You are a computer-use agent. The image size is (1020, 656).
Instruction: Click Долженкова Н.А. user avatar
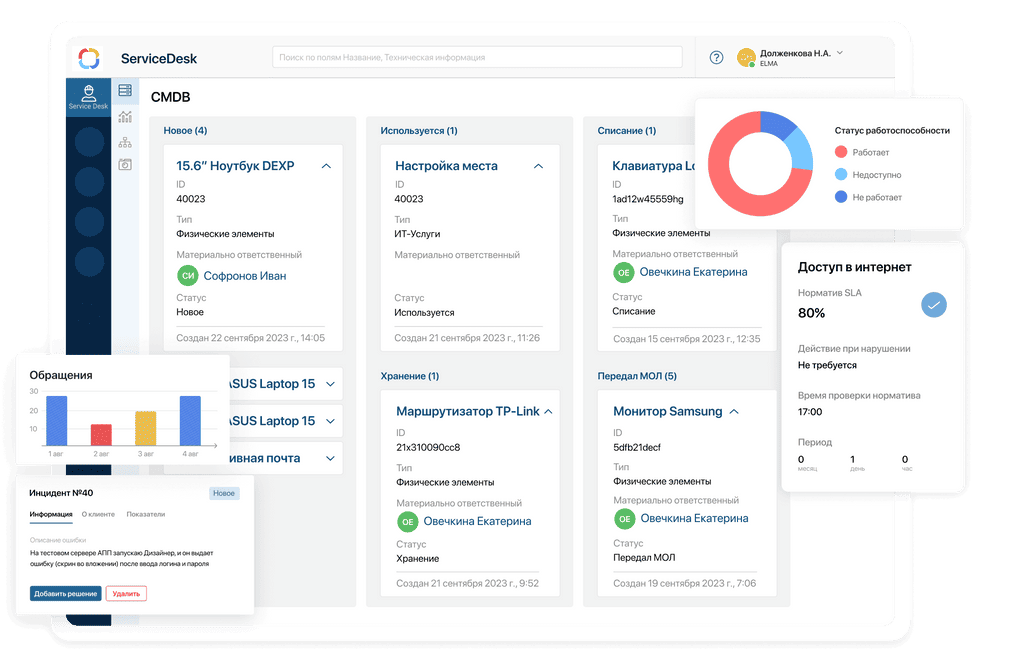point(746,58)
